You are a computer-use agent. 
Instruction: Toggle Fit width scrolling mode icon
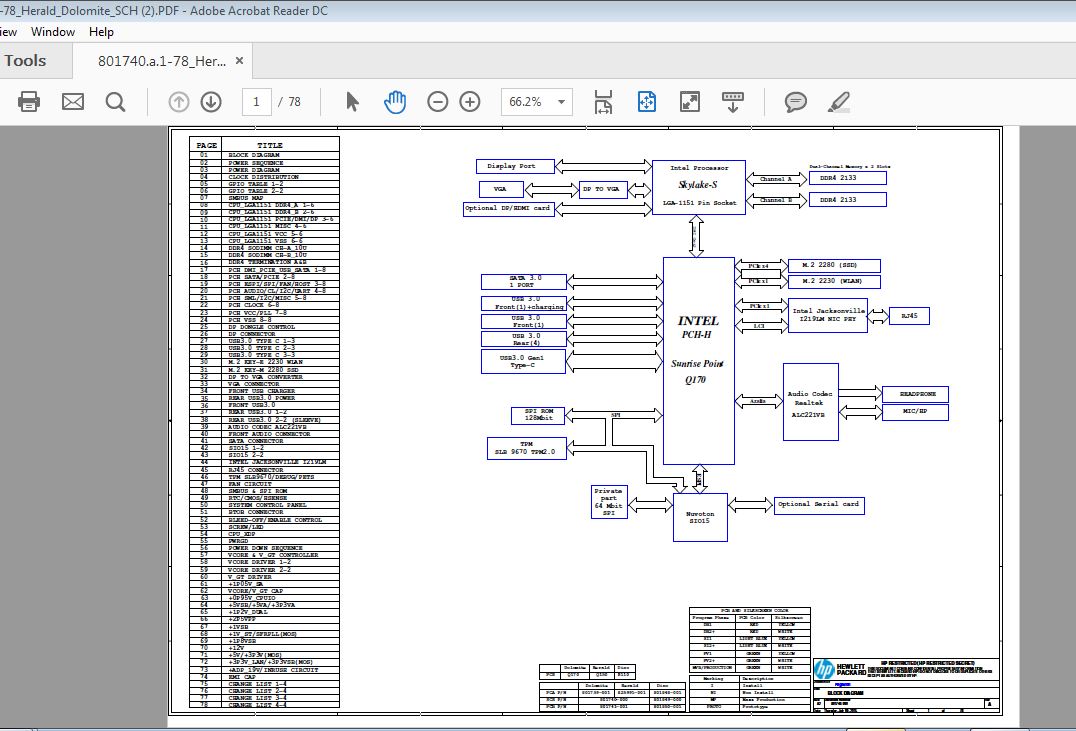tap(603, 102)
